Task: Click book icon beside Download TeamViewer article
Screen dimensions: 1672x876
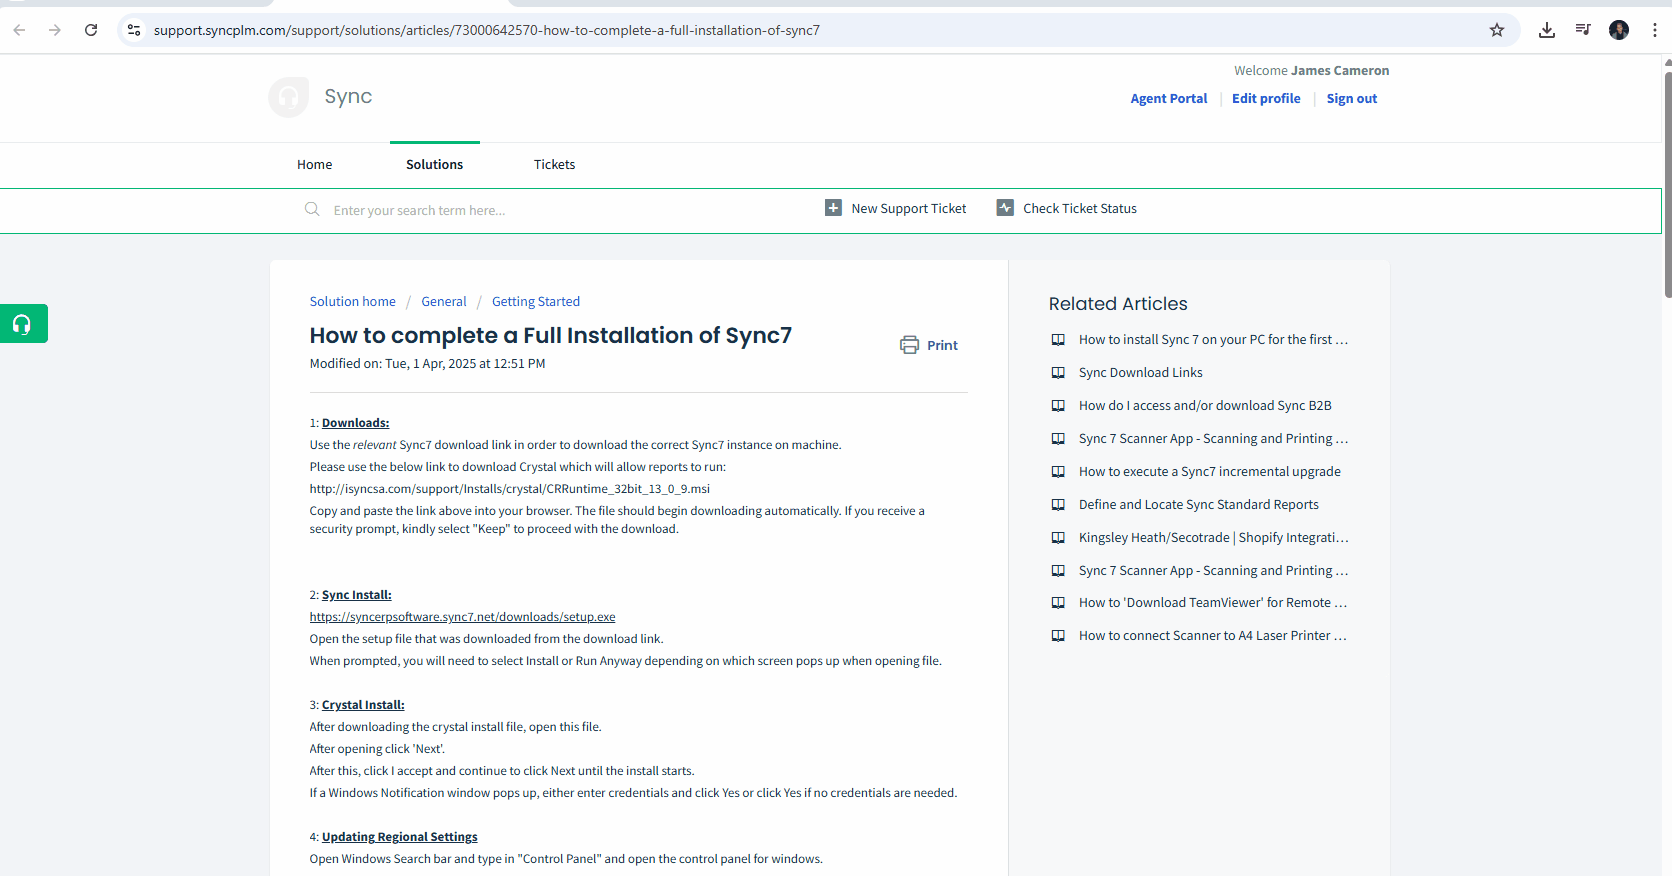Action: coord(1058,603)
